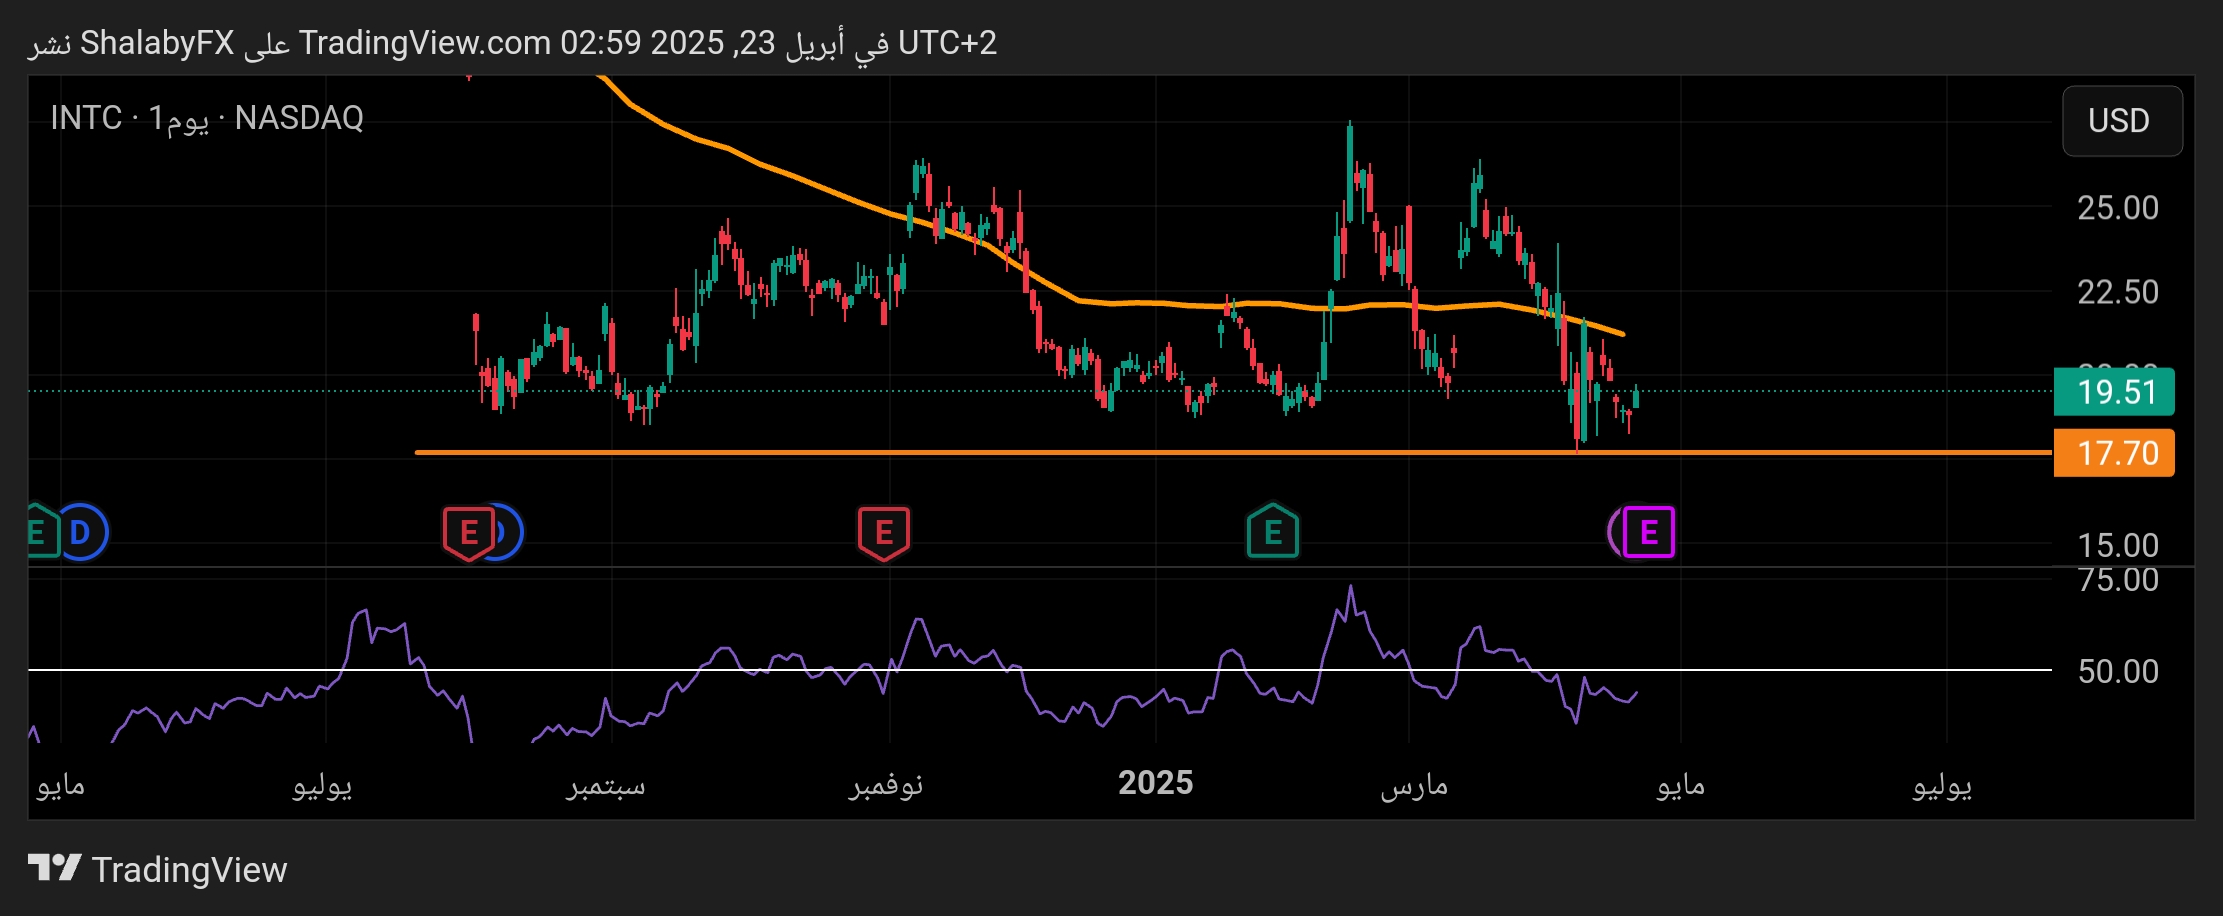Click the 50.00 RSI axis label
The width and height of the screenshot is (2223, 916).
(x=2118, y=671)
